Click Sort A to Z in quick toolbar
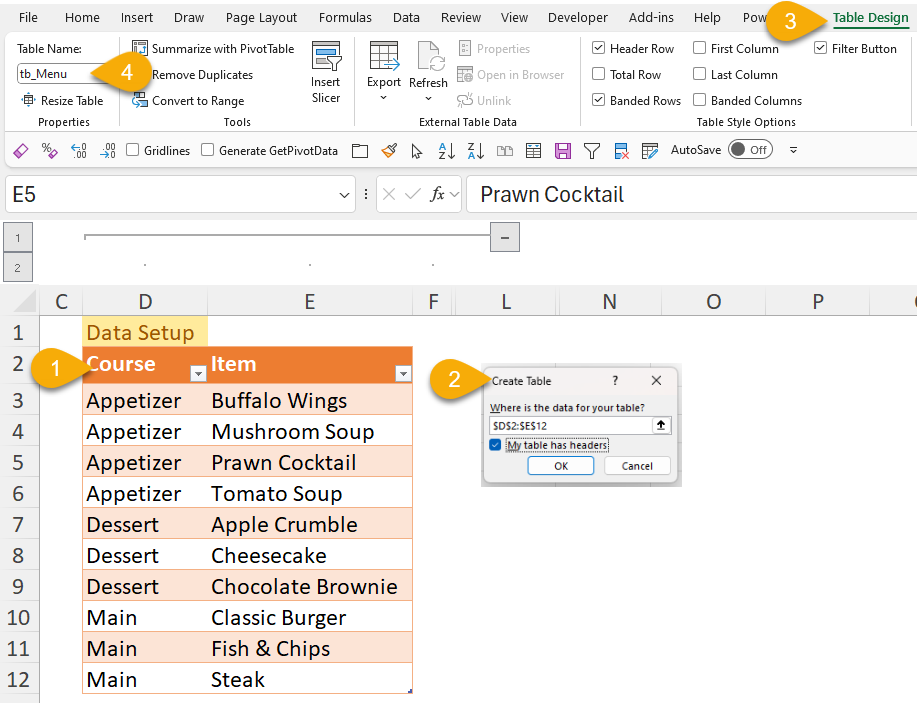This screenshot has height=703, width=917. click(447, 151)
